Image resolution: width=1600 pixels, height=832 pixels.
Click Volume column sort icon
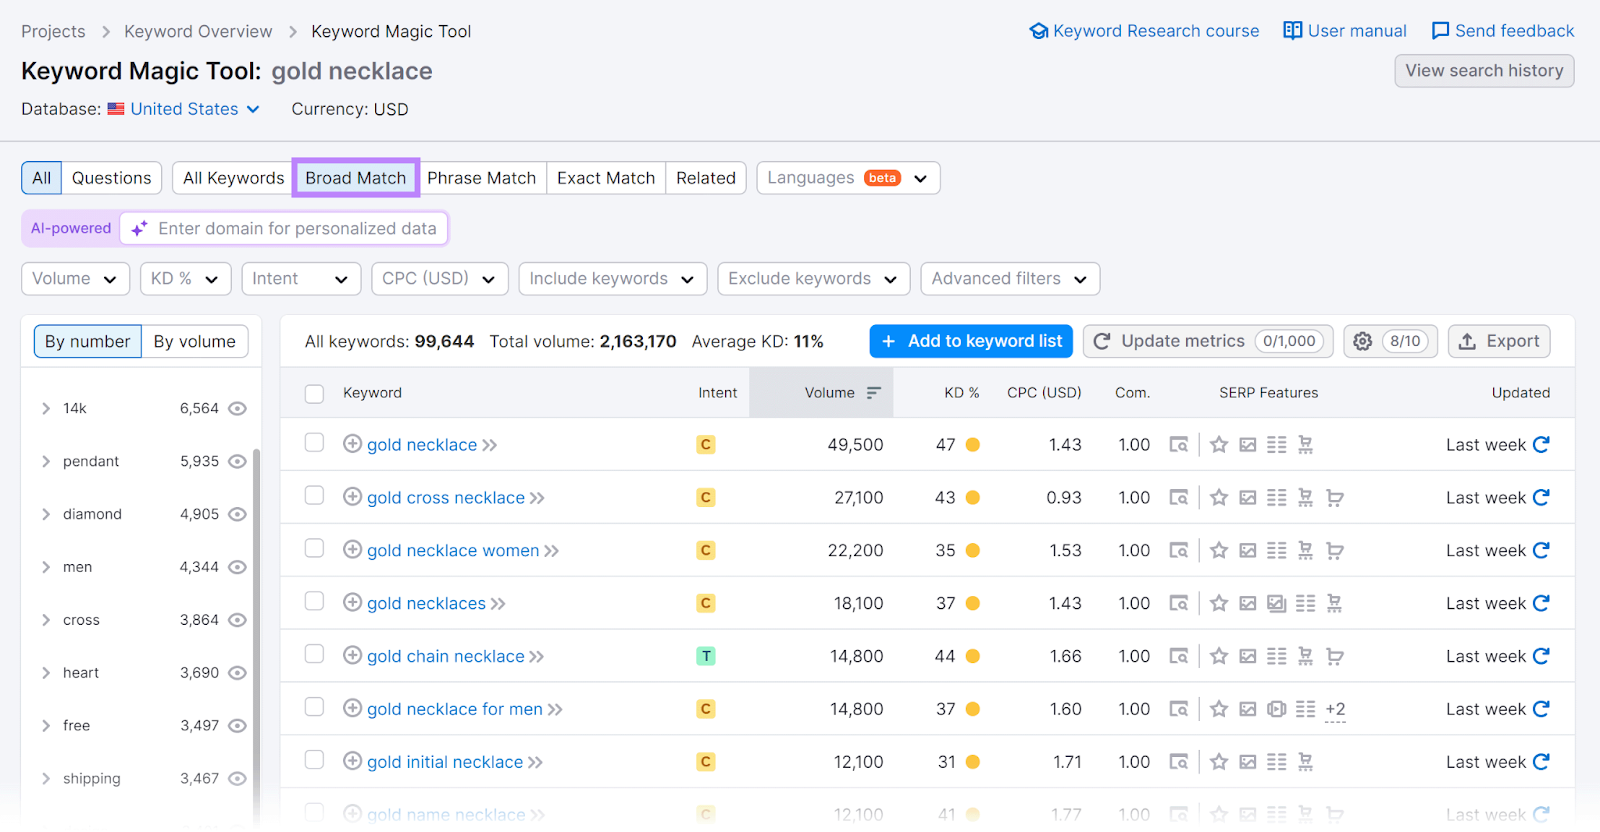click(873, 393)
